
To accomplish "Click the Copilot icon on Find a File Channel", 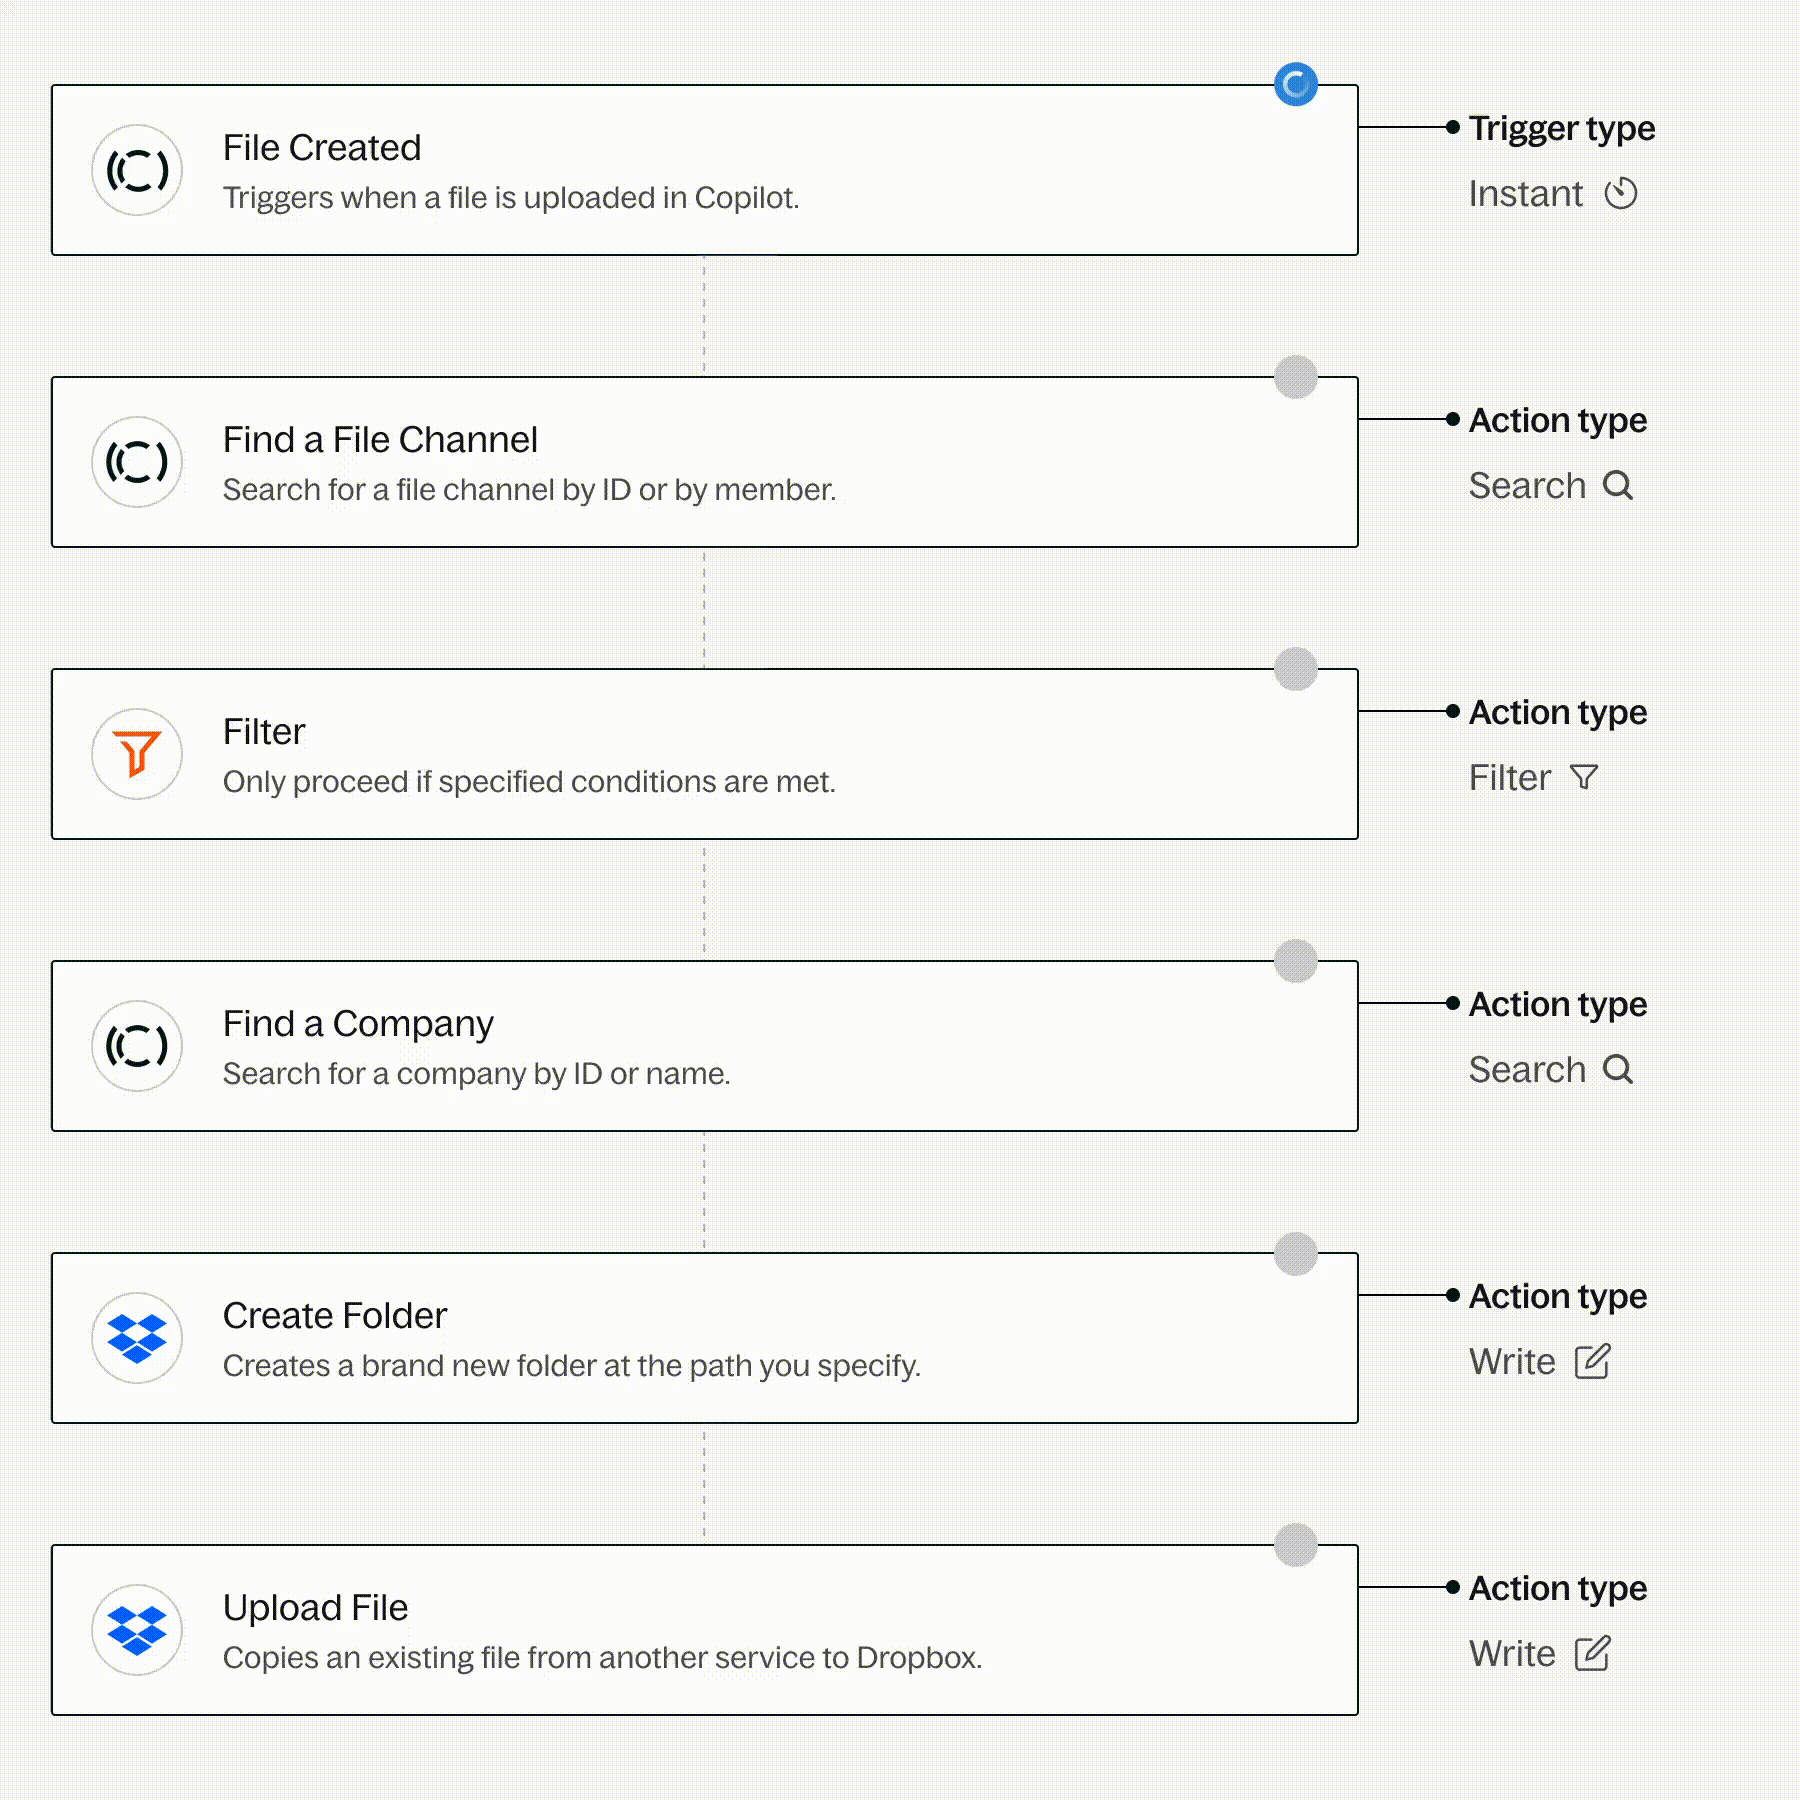I will pyautogui.click(x=137, y=462).
